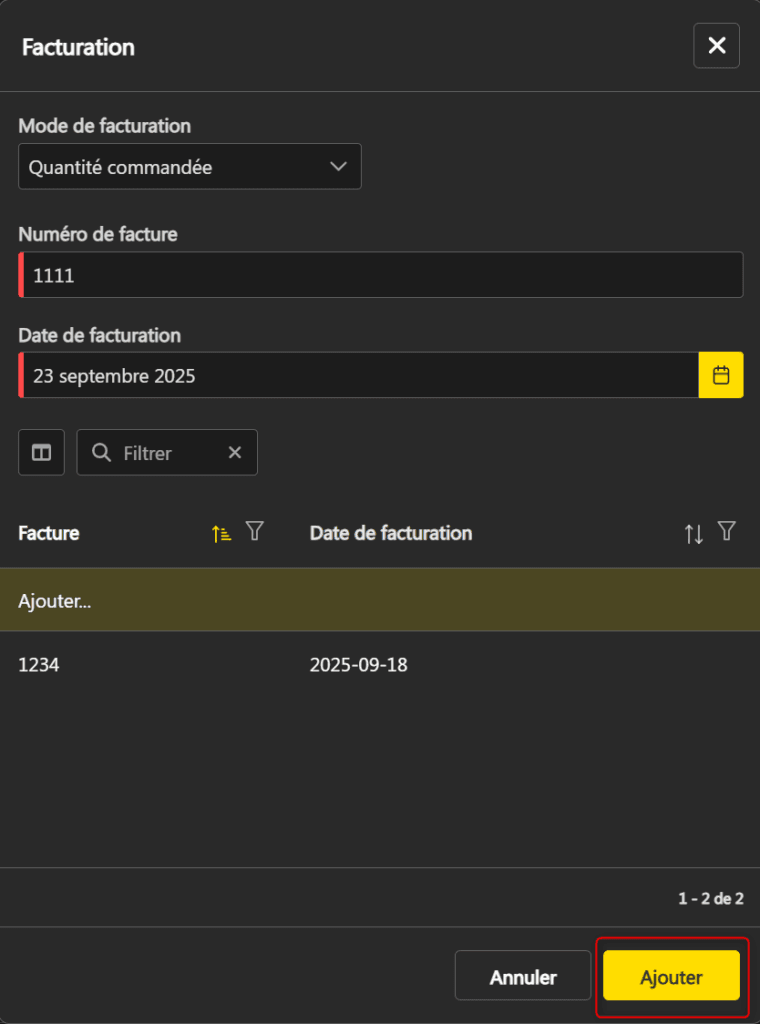Open filter funnel for Date de facturation column
Viewport: 760px width, 1024px height.
point(727,532)
